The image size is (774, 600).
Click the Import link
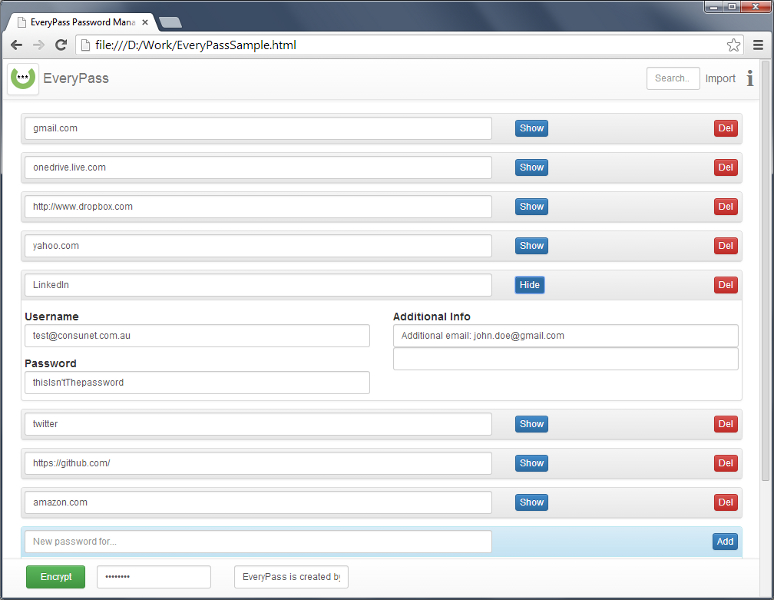click(720, 78)
